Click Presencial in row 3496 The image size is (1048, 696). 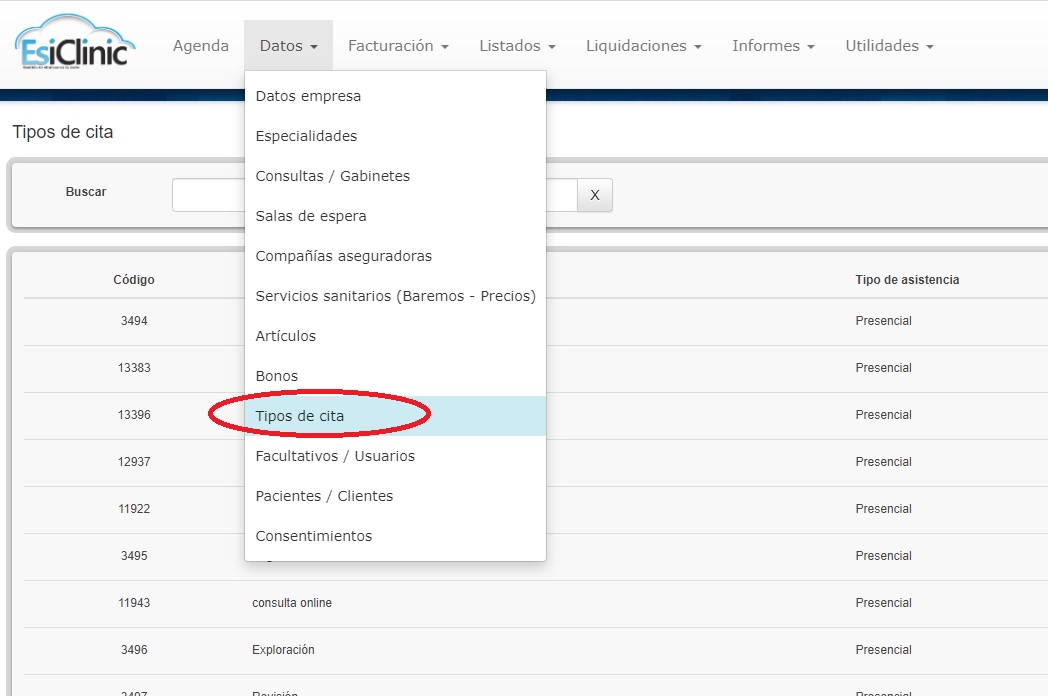click(884, 649)
